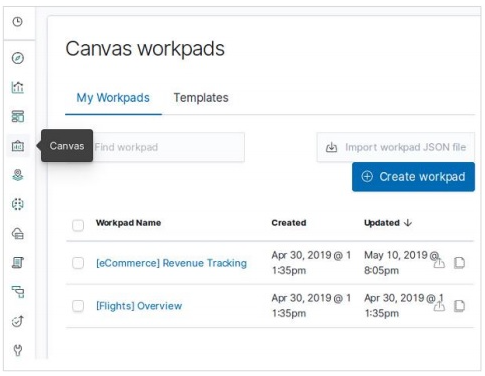Open the [eCommerce] Revenue Tracking link
This screenshot has width=485, height=376.
coord(171,263)
